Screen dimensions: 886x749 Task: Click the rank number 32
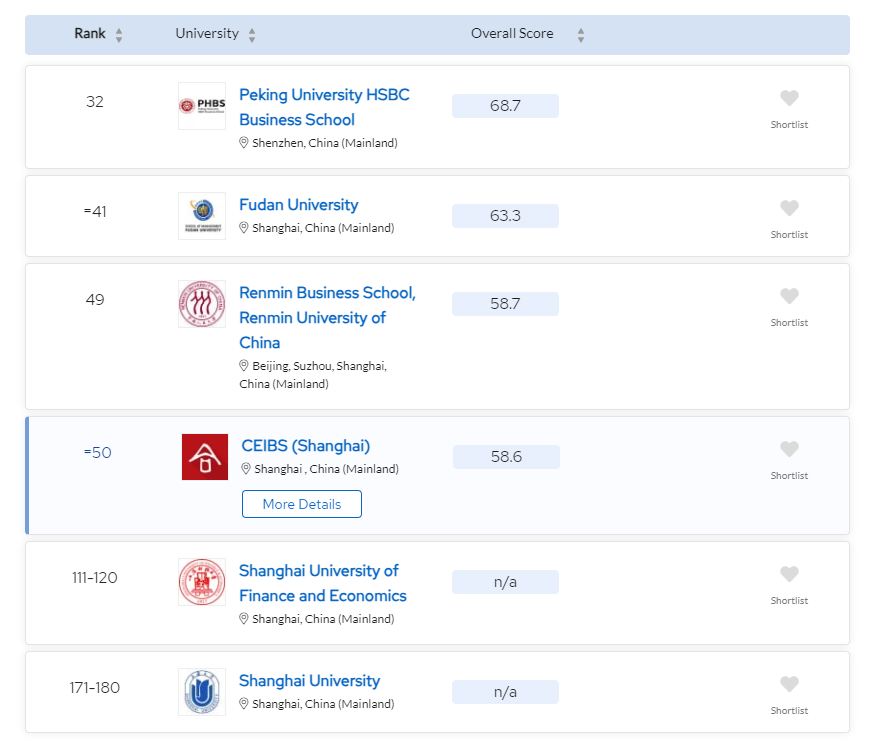click(95, 102)
